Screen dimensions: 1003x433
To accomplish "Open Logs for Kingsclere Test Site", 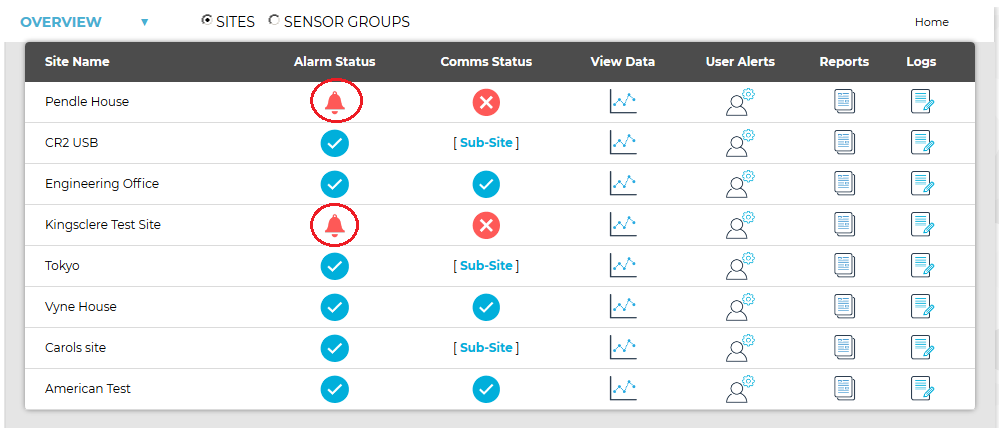I will click(x=922, y=224).
